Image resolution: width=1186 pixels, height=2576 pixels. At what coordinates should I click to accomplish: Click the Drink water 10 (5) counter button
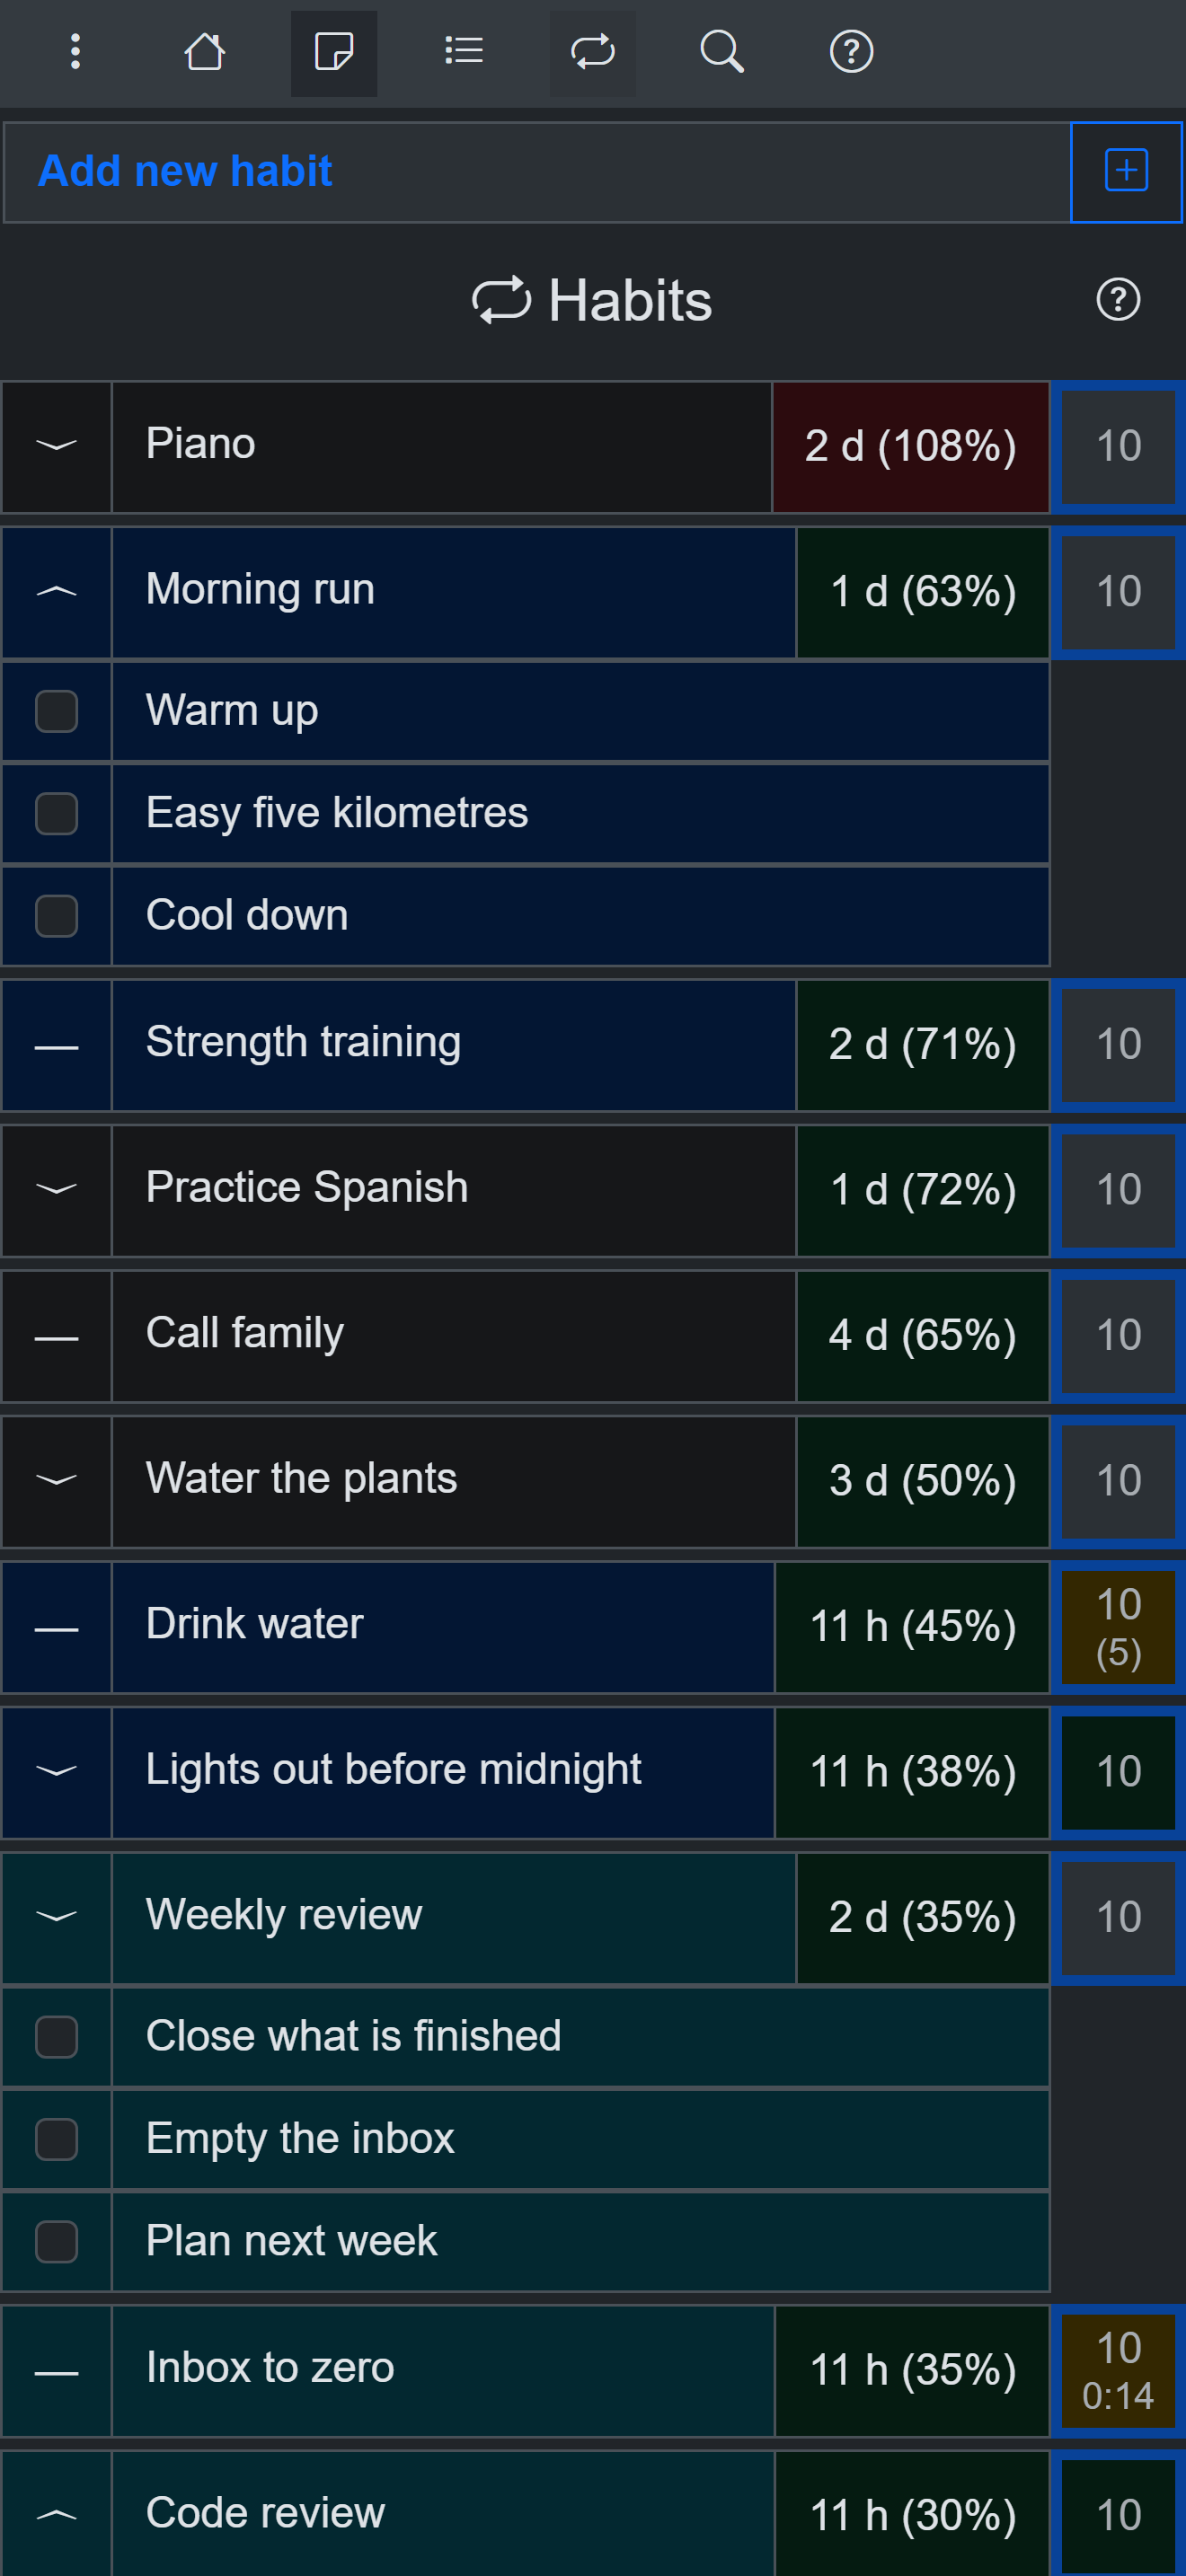1118,1627
